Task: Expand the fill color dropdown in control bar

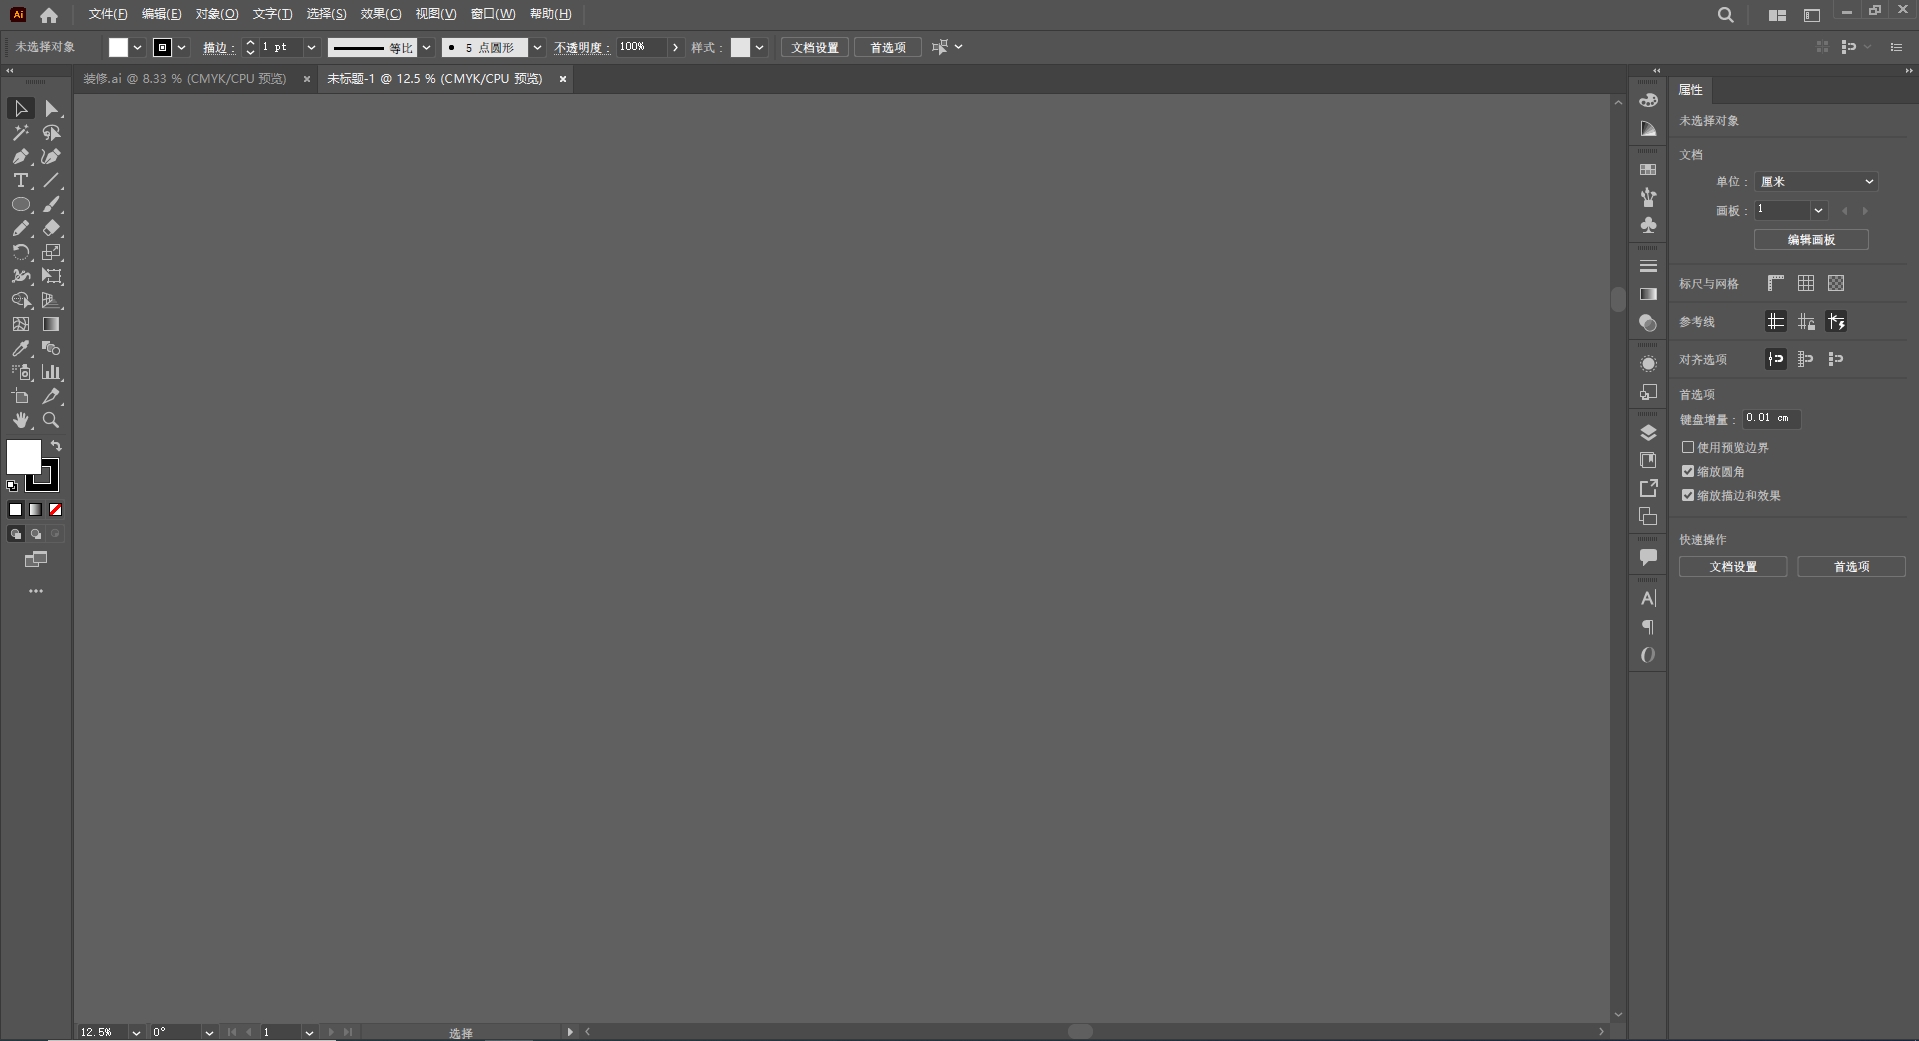Action: [137, 47]
